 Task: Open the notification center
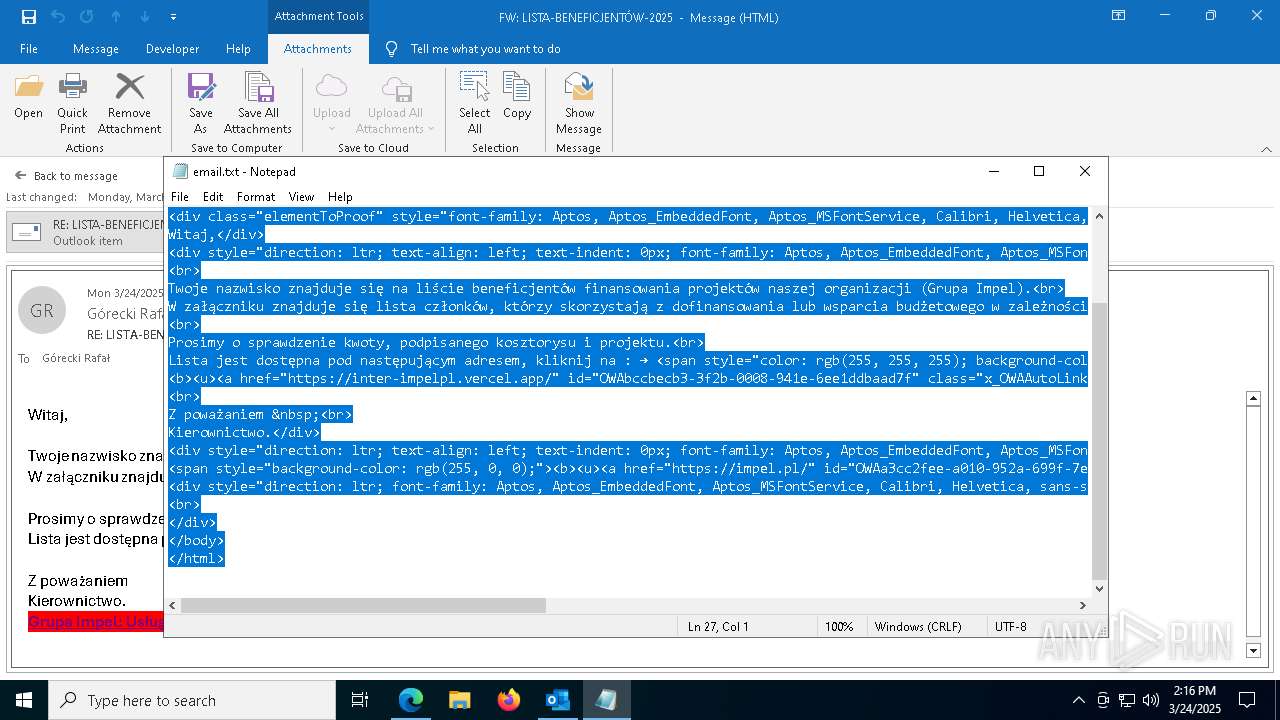tap(1247, 700)
